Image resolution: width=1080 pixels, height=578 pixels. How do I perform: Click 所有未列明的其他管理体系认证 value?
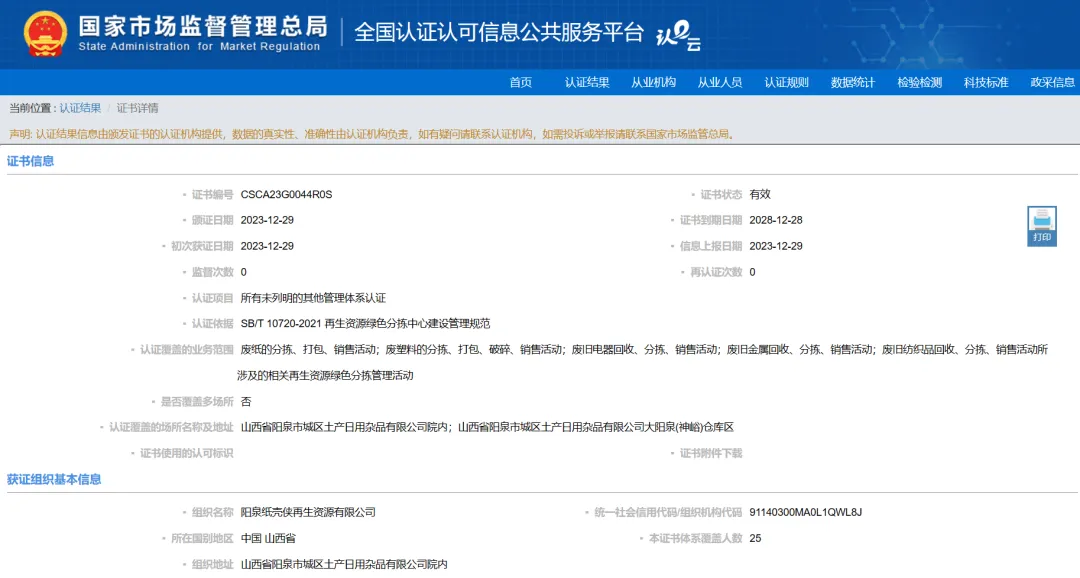point(313,298)
